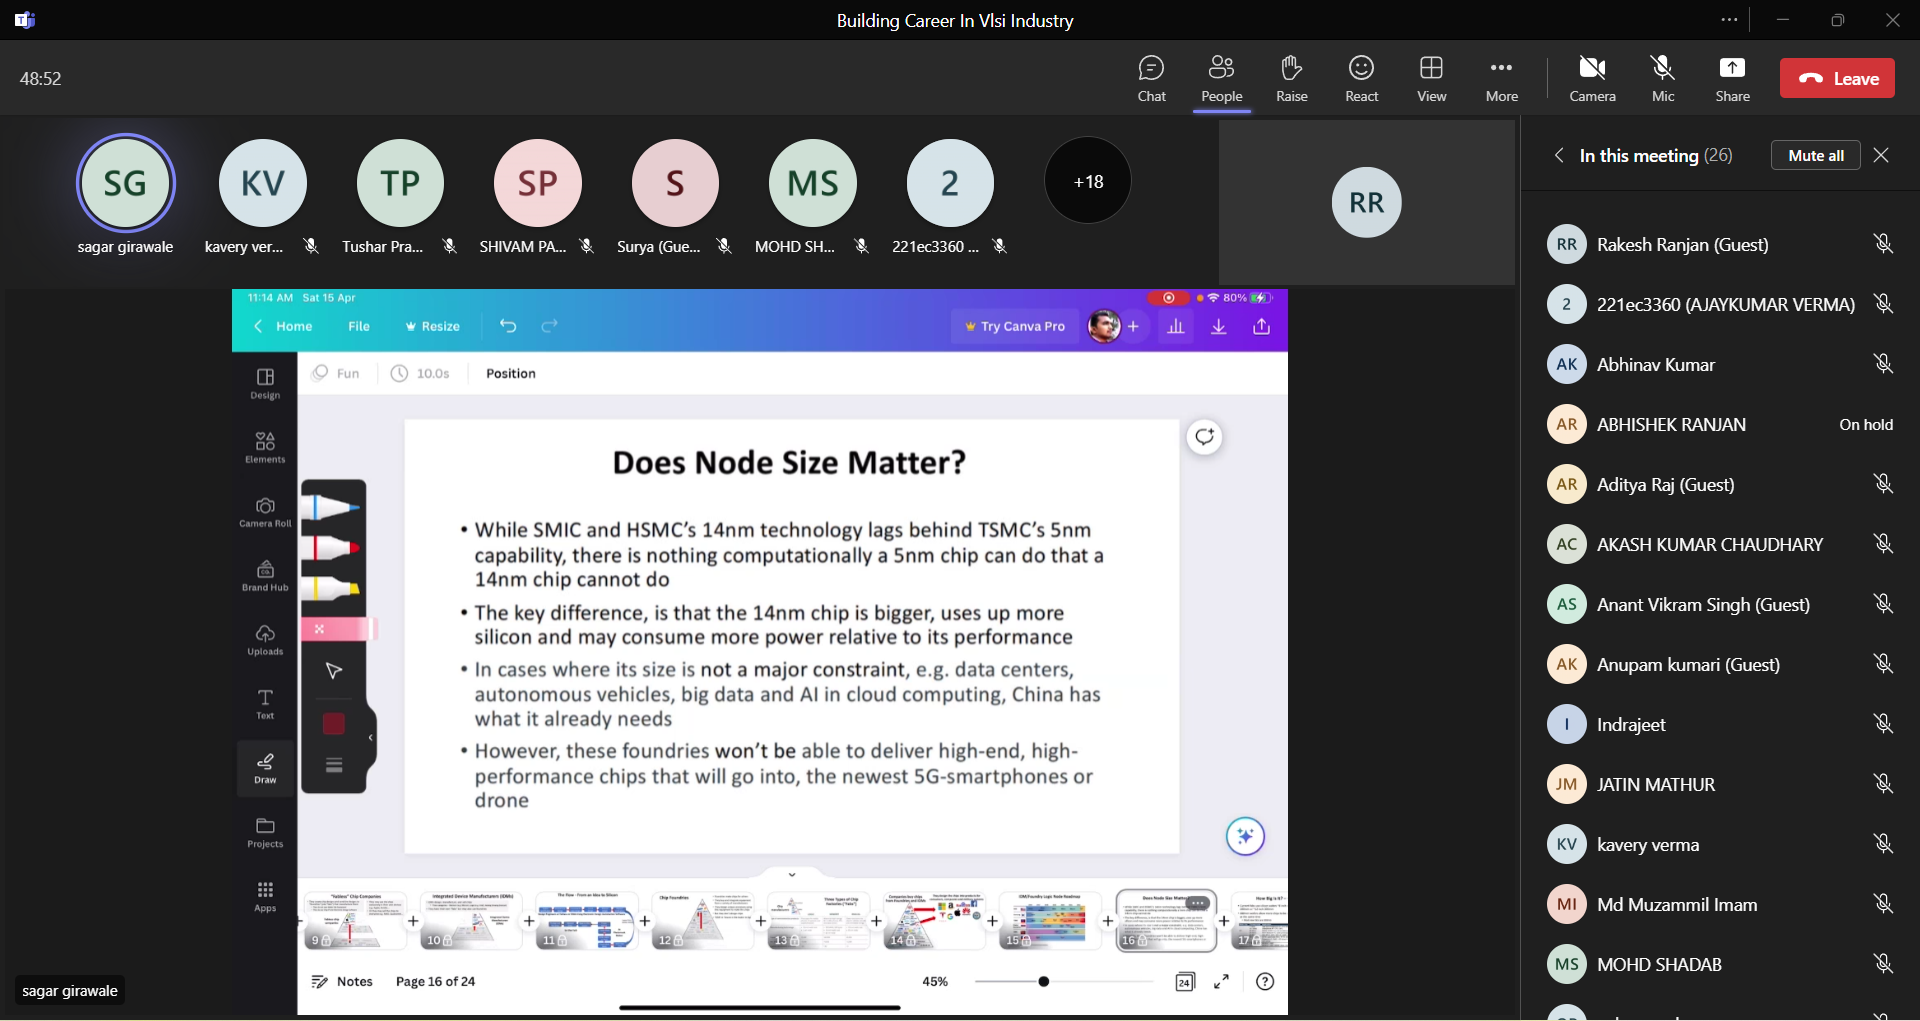1920x1021 pixels.
Task: Collapse participants list with back chevron
Action: 1558,155
